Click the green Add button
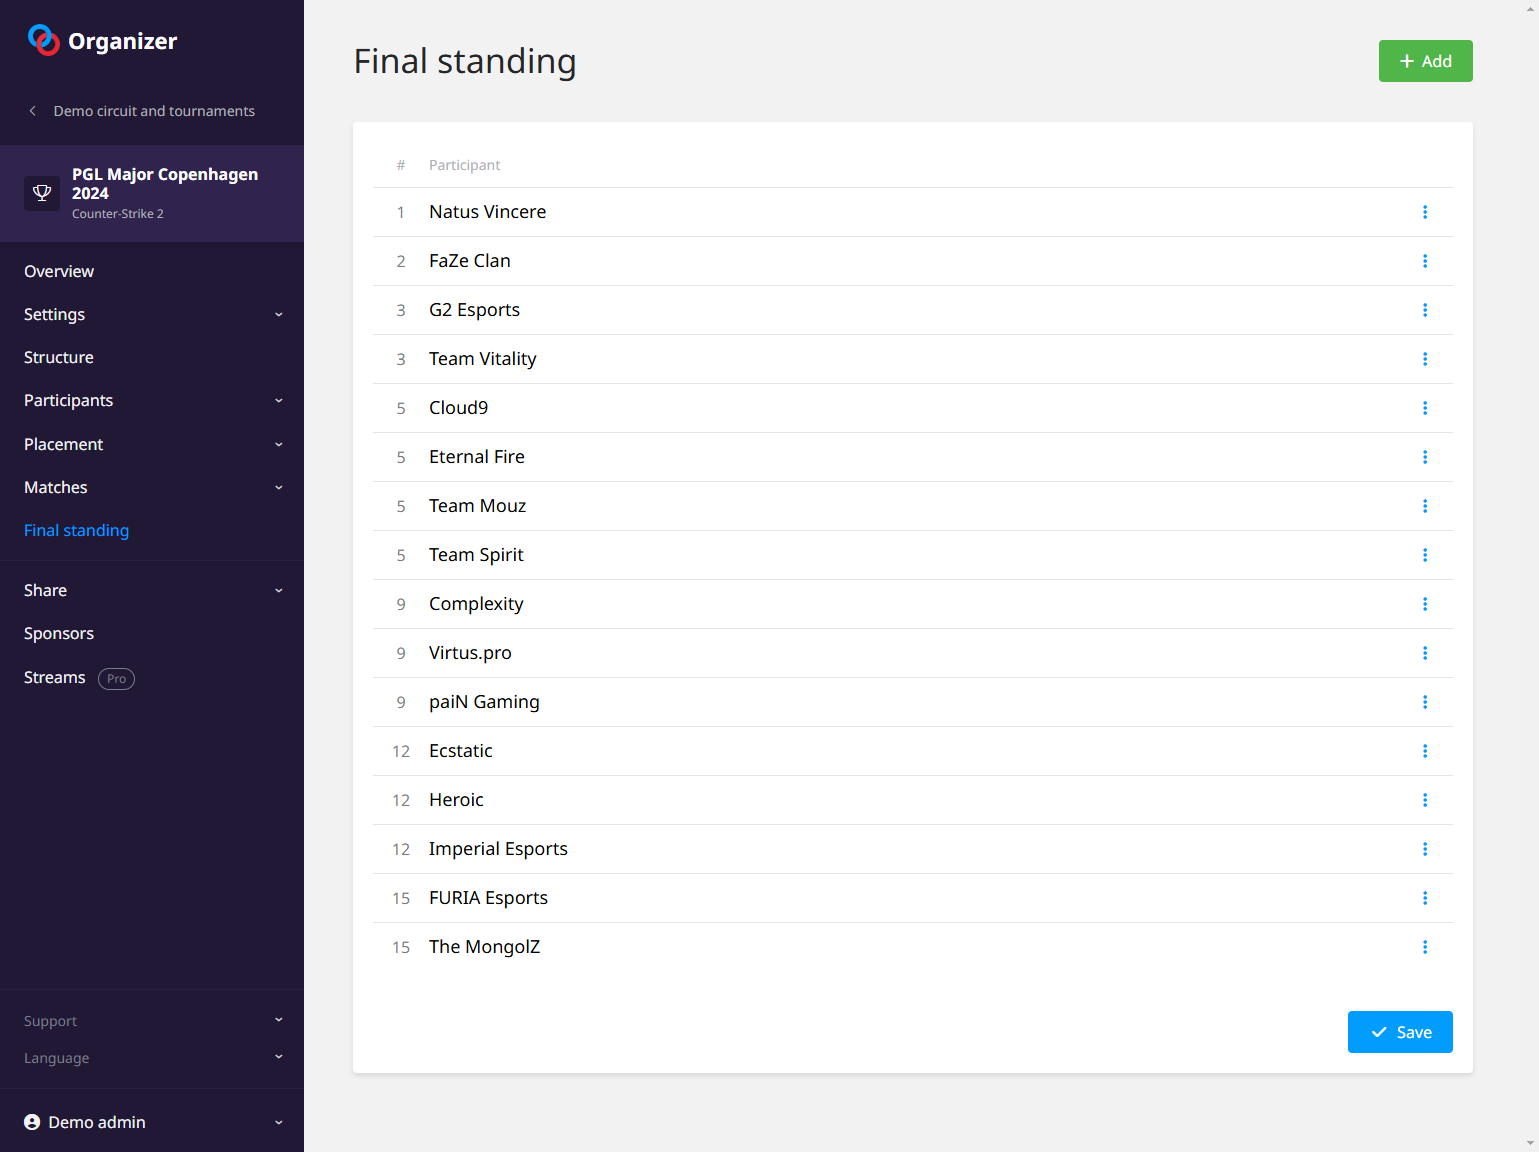 [1425, 61]
